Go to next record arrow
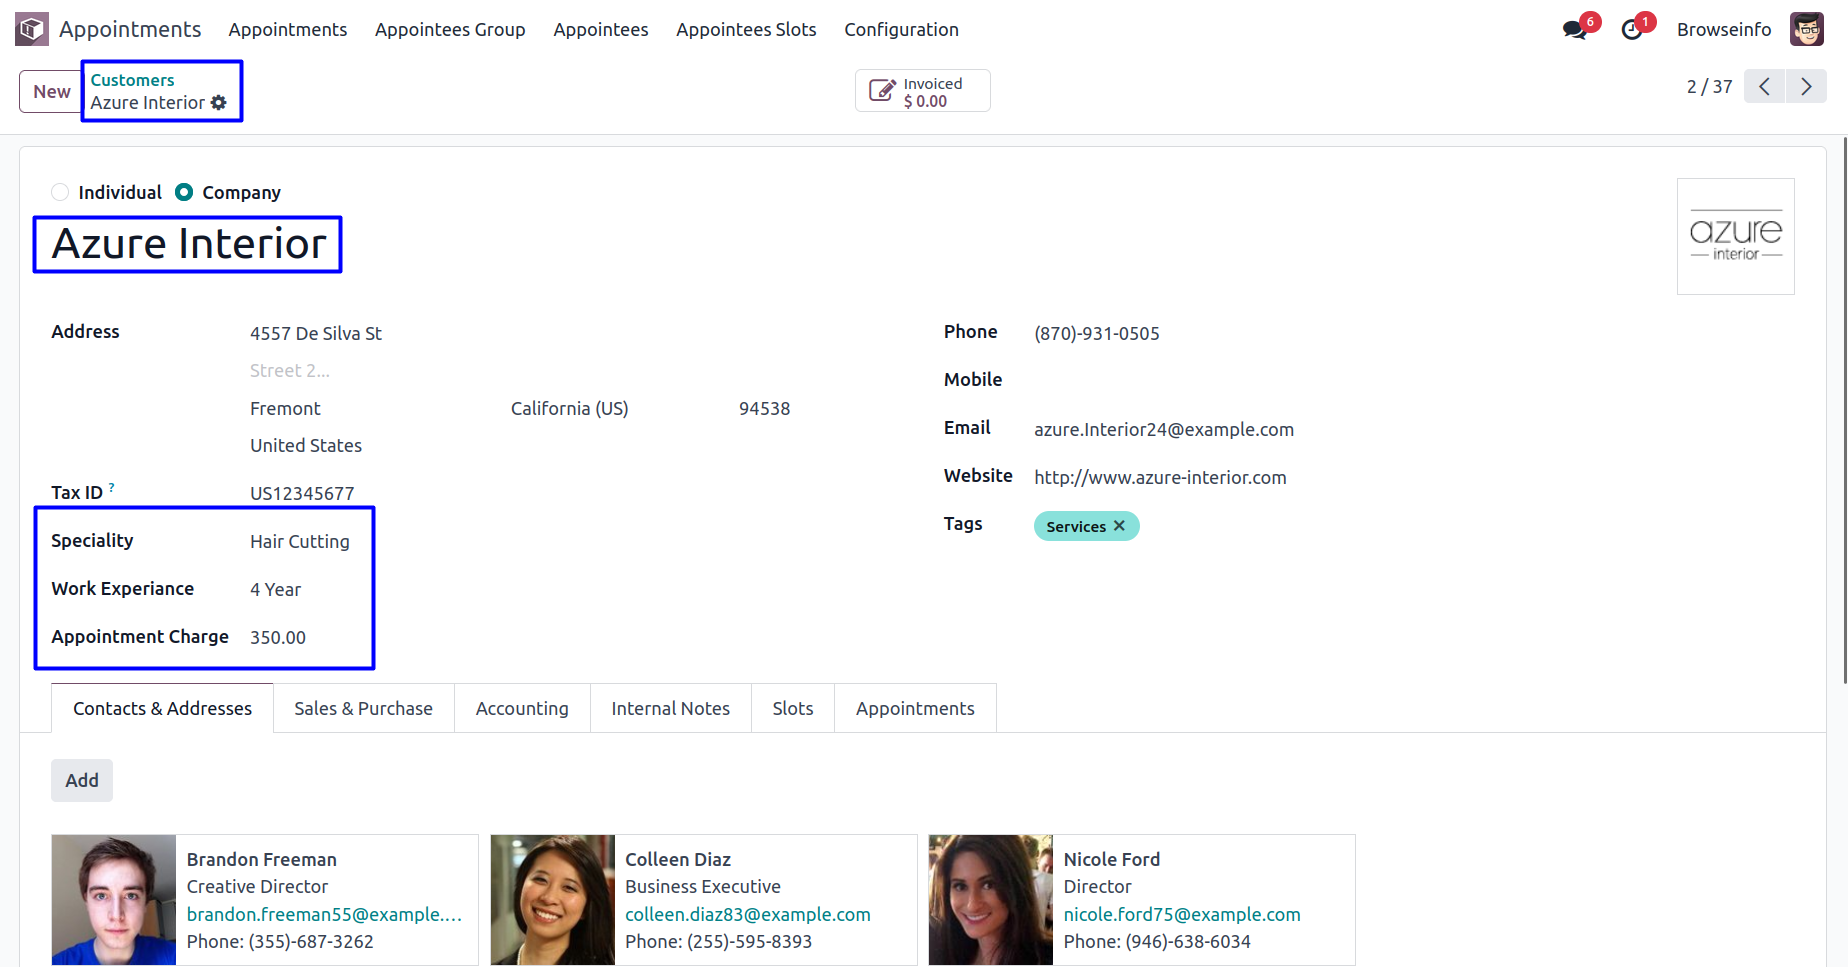Viewport: 1848px width, 967px height. click(x=1806, y=87)
